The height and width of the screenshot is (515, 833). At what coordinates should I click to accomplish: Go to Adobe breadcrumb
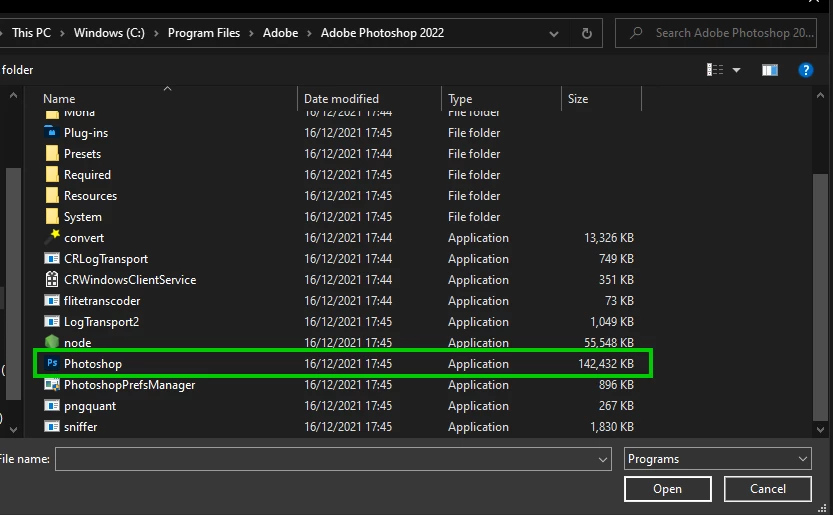tap(280, 33)
